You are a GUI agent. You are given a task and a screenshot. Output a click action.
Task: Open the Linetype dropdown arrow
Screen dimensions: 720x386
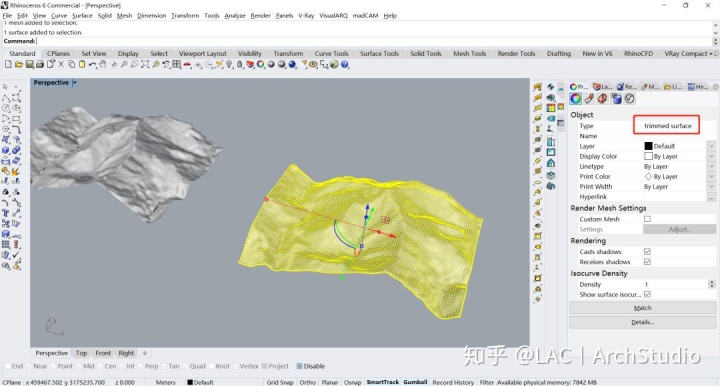tap(711, 166)
